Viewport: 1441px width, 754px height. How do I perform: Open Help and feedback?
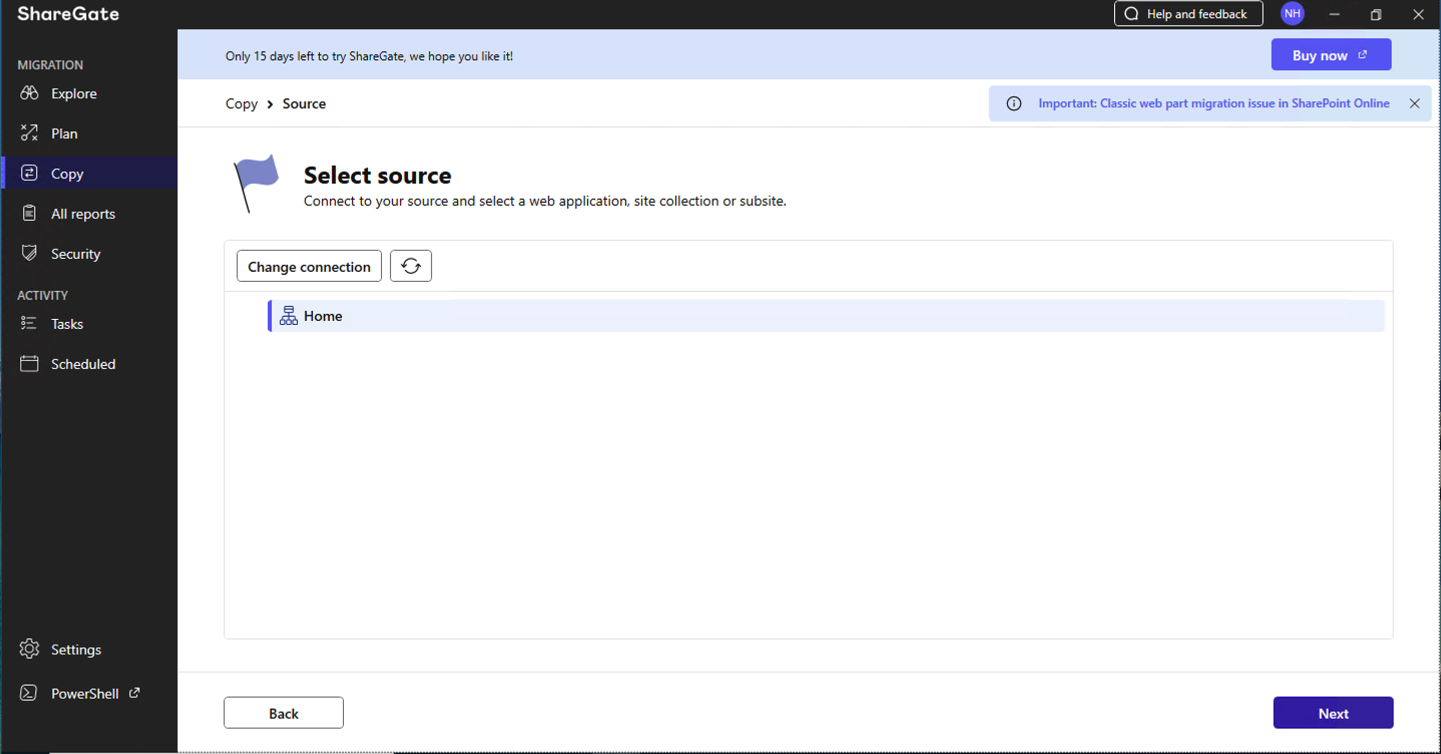1188,14
